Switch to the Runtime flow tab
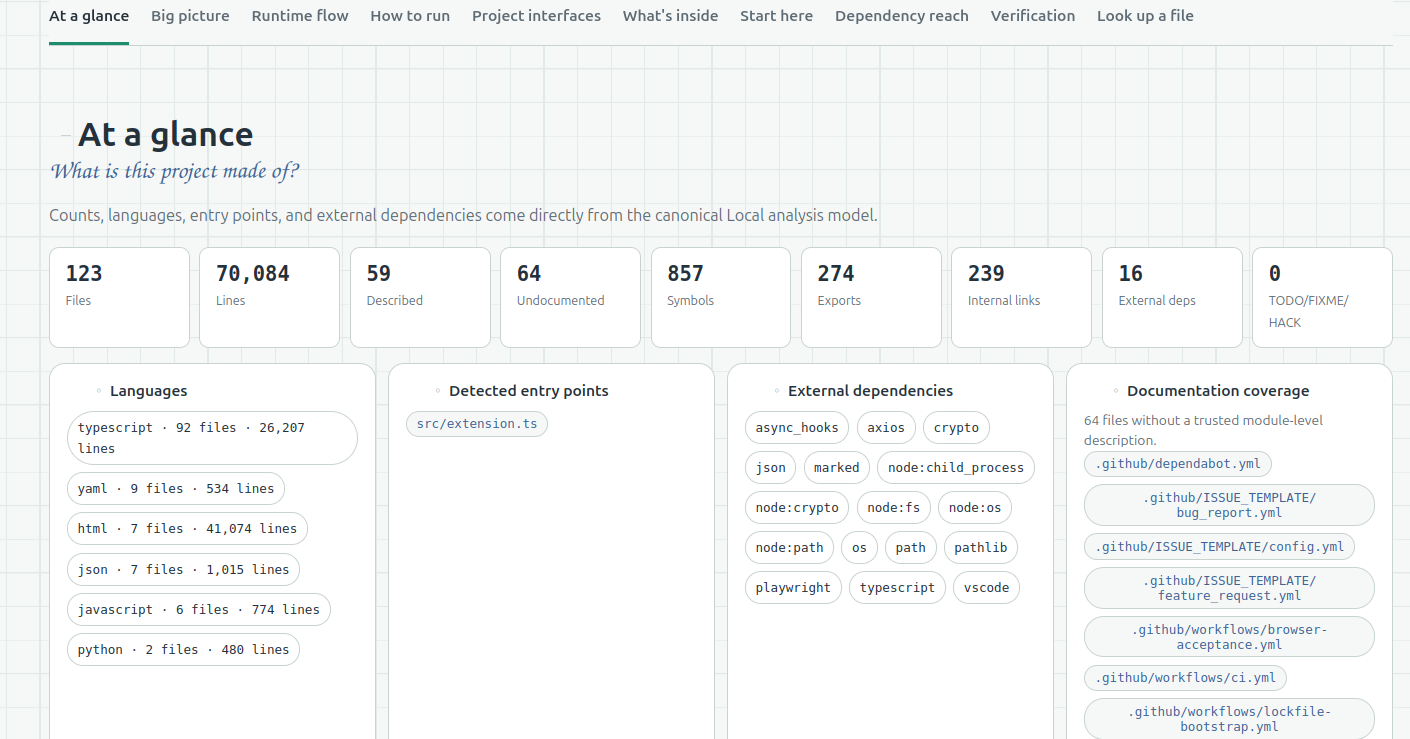This screenshot has width=1410, height=739. click(300, 16)
